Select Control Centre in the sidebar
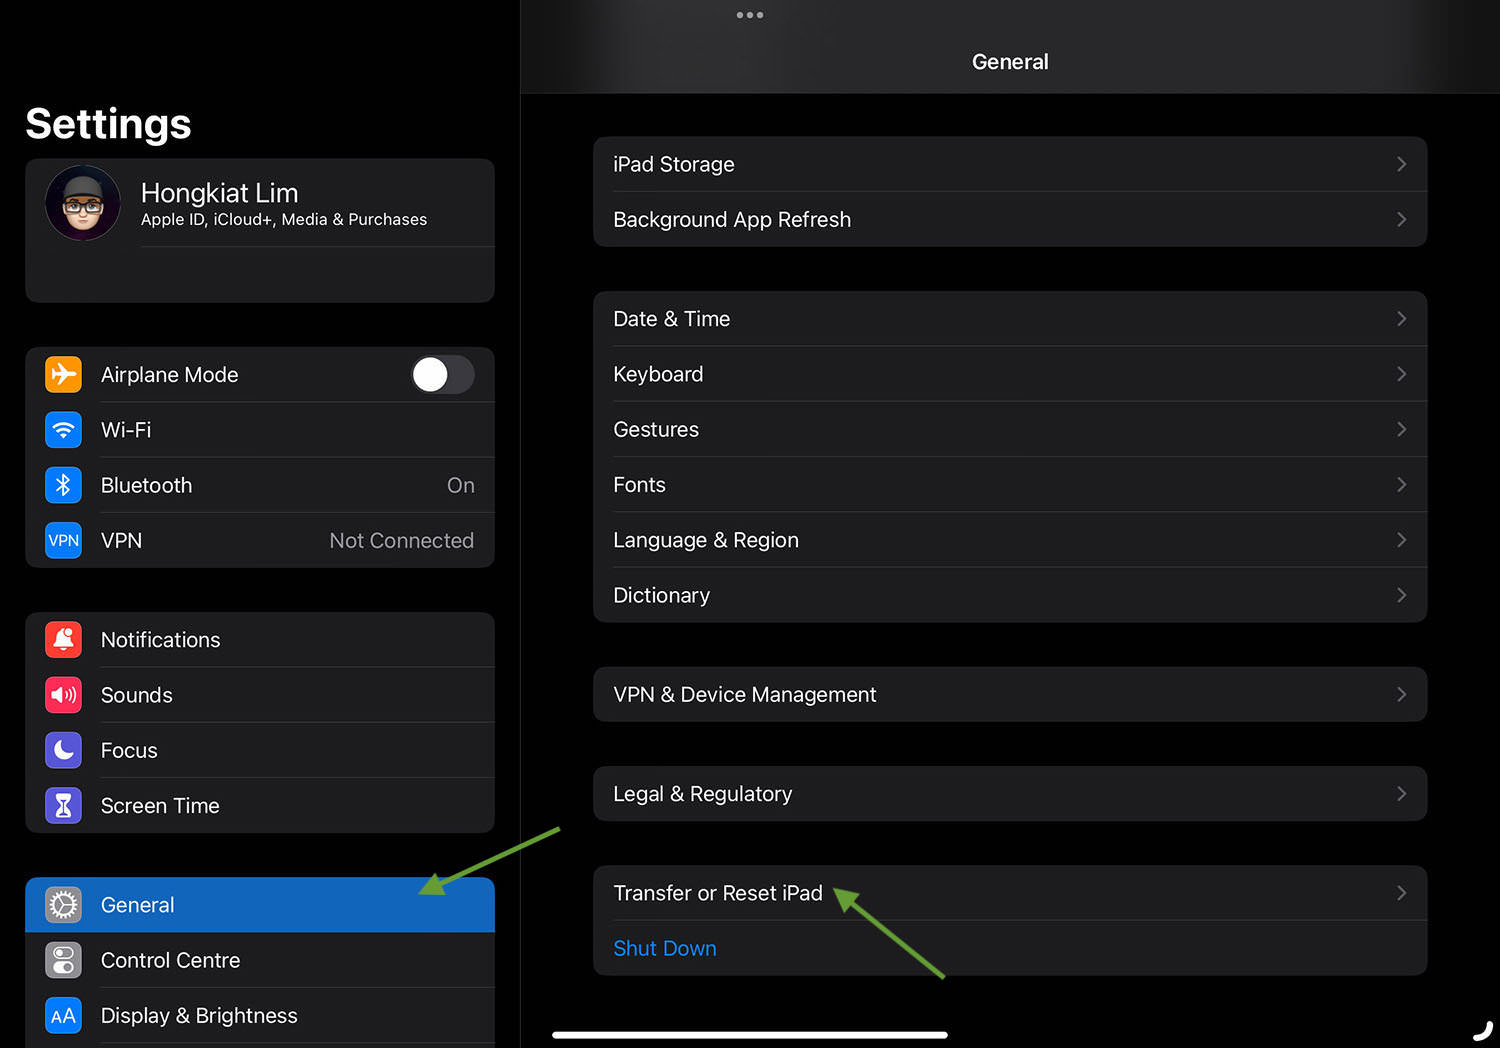This screenshot has height=1048, width=1500. coord(260,960)
